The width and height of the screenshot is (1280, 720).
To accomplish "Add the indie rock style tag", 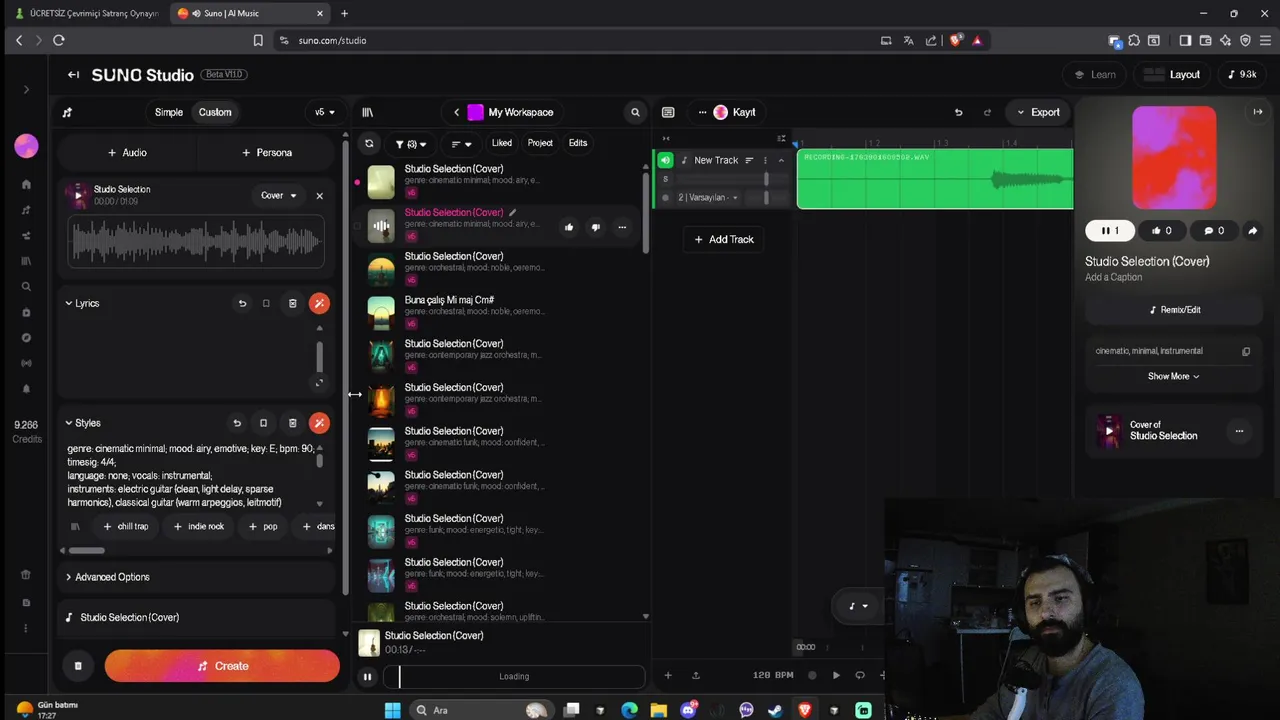I will [x=199, y=526].
